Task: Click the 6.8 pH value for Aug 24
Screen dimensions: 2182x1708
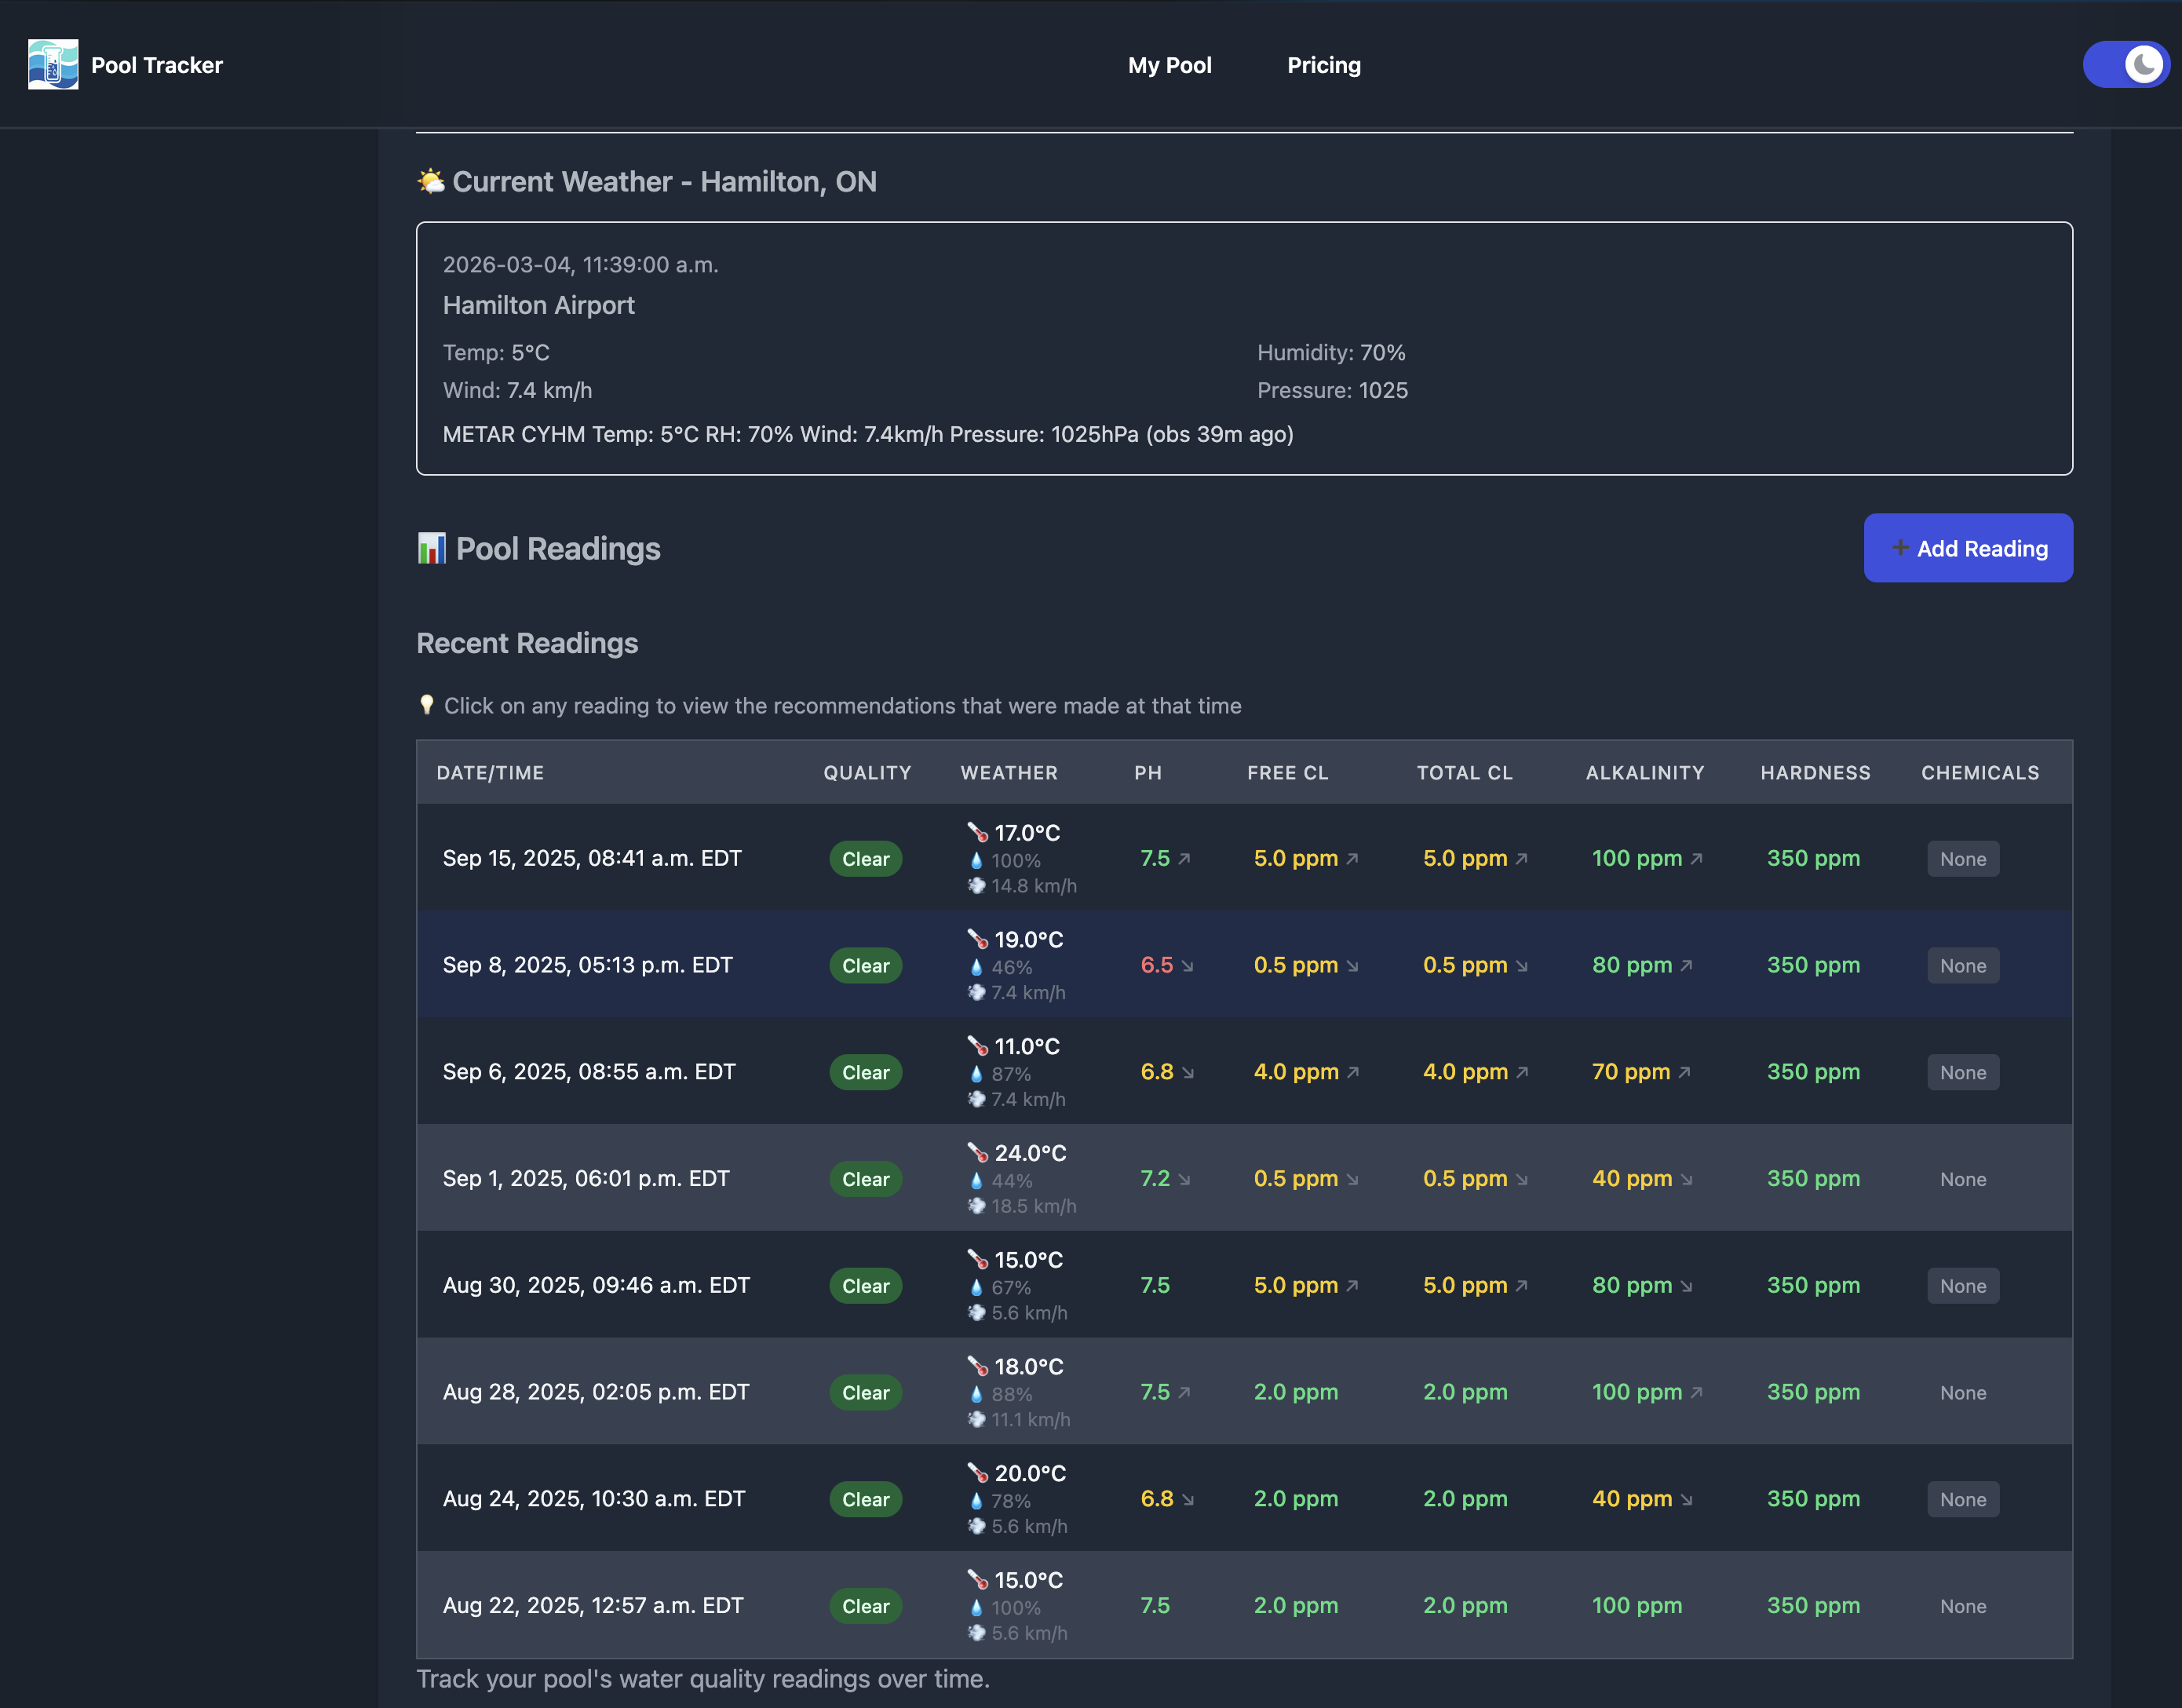Action: tap(1157, 1499)
